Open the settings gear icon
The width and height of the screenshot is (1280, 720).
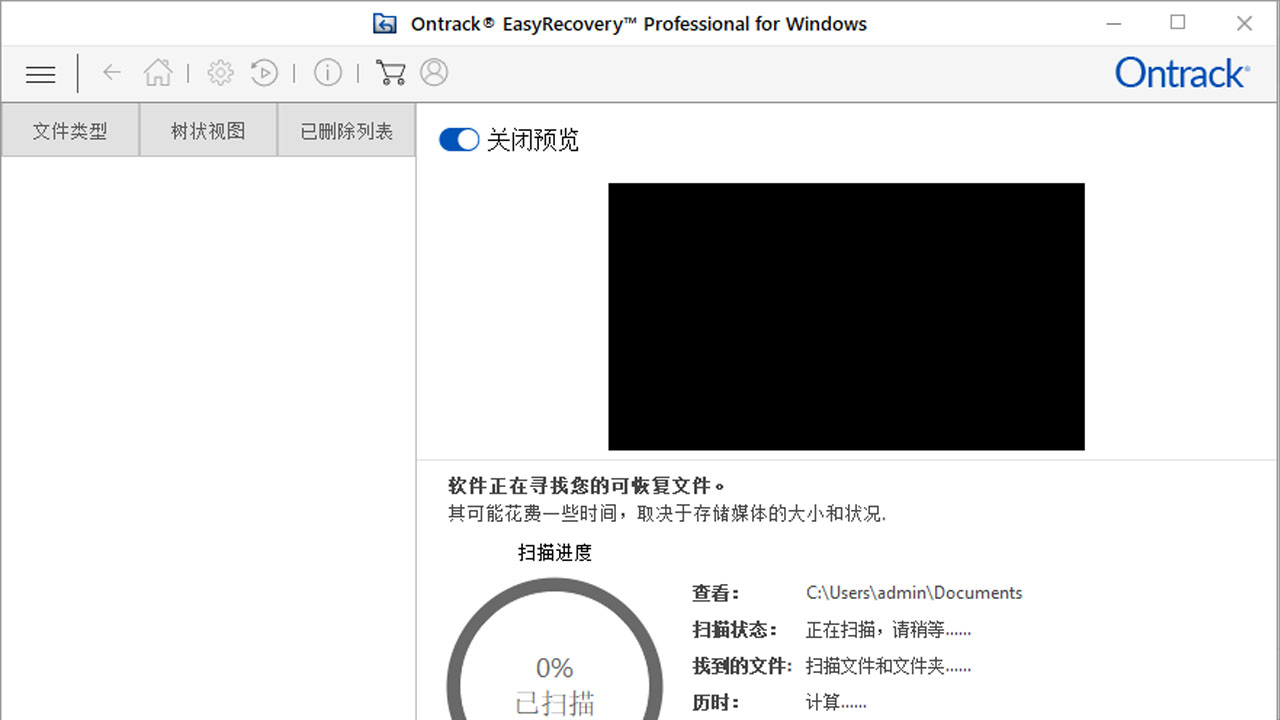pyautogui.click(x=220, y=72)
